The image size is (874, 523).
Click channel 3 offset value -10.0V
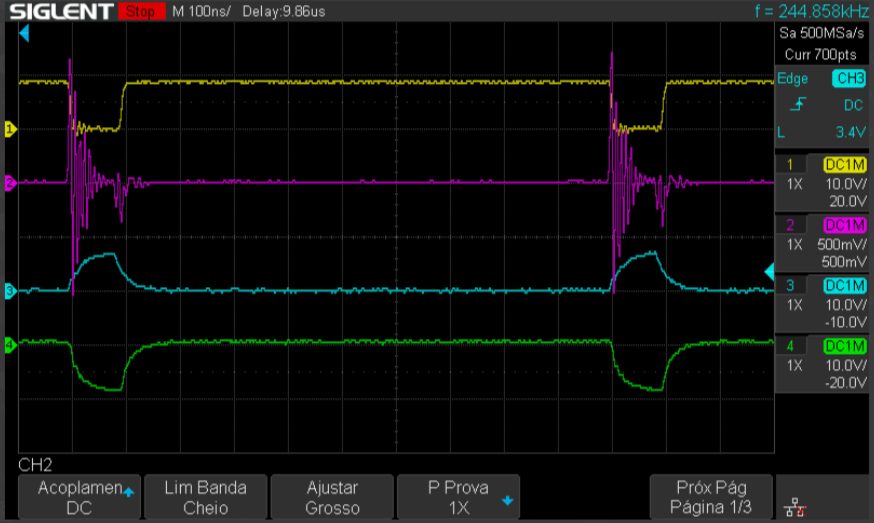tap(846, 322)
